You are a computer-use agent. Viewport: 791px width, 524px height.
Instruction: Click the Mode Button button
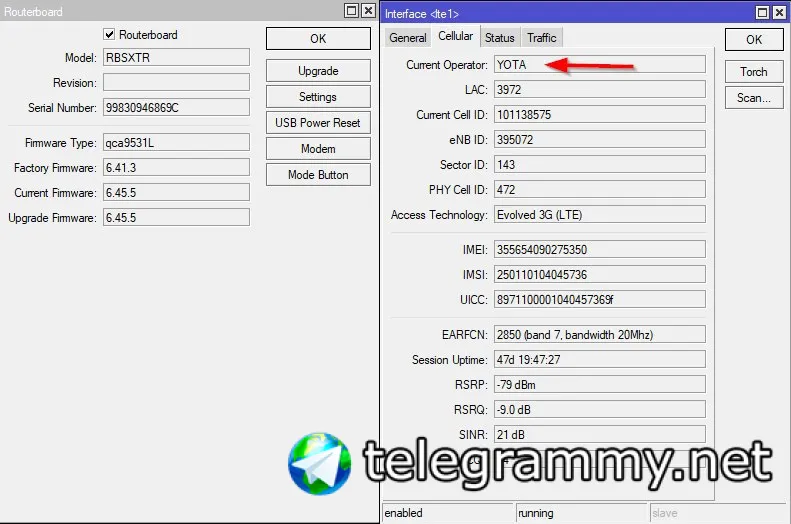tap(318, 175)
